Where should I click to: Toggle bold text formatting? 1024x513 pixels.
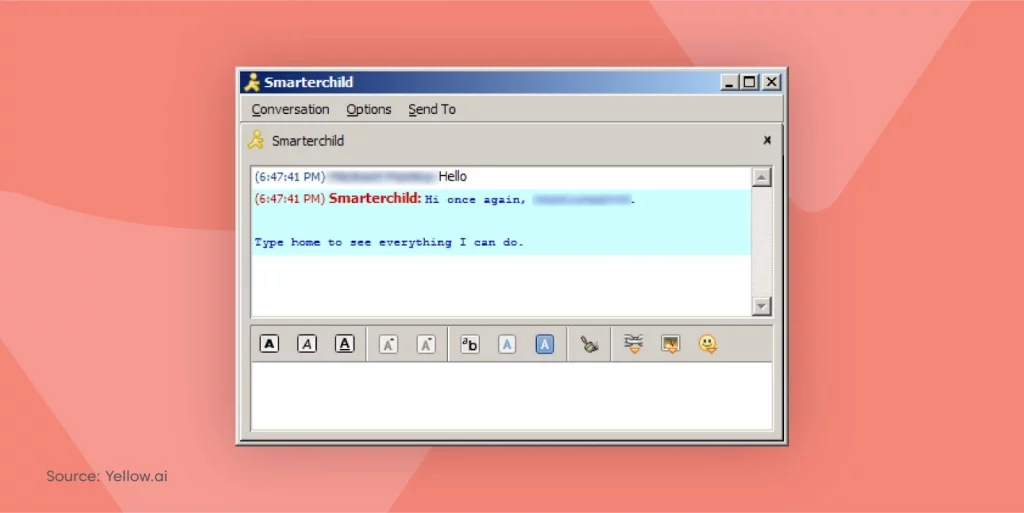(x=269, y=344)
